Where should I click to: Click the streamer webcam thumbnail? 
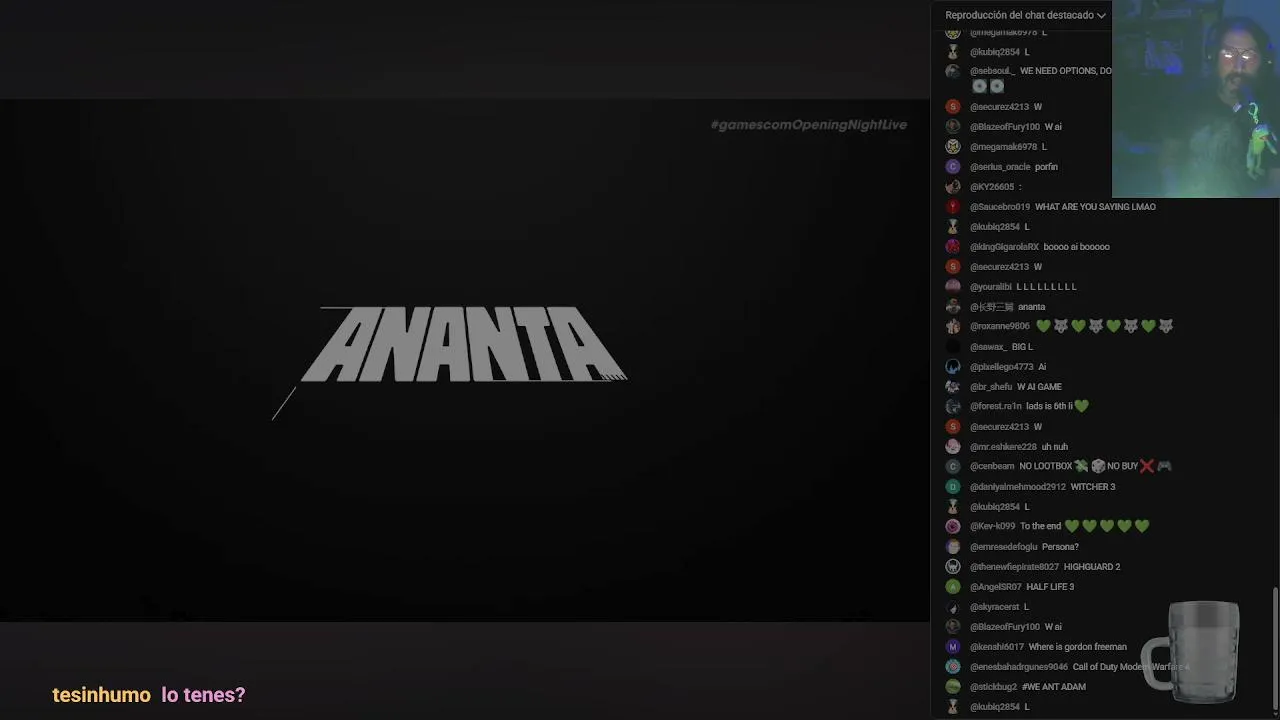[1196, 99]
